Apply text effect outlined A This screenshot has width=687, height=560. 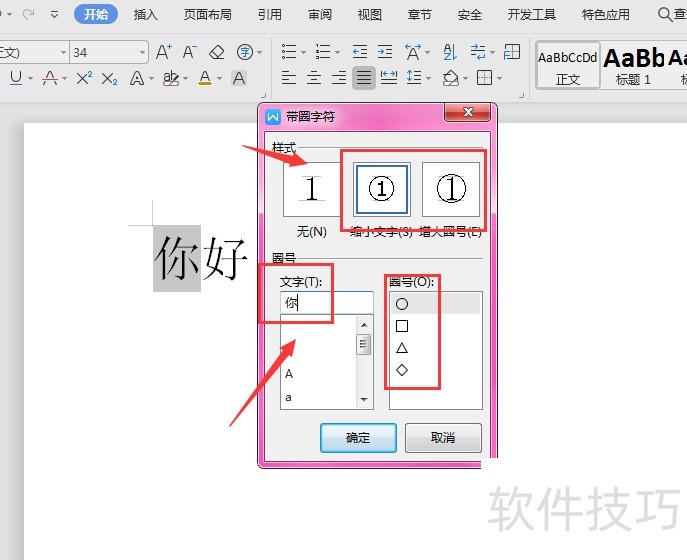coord(137,78)
